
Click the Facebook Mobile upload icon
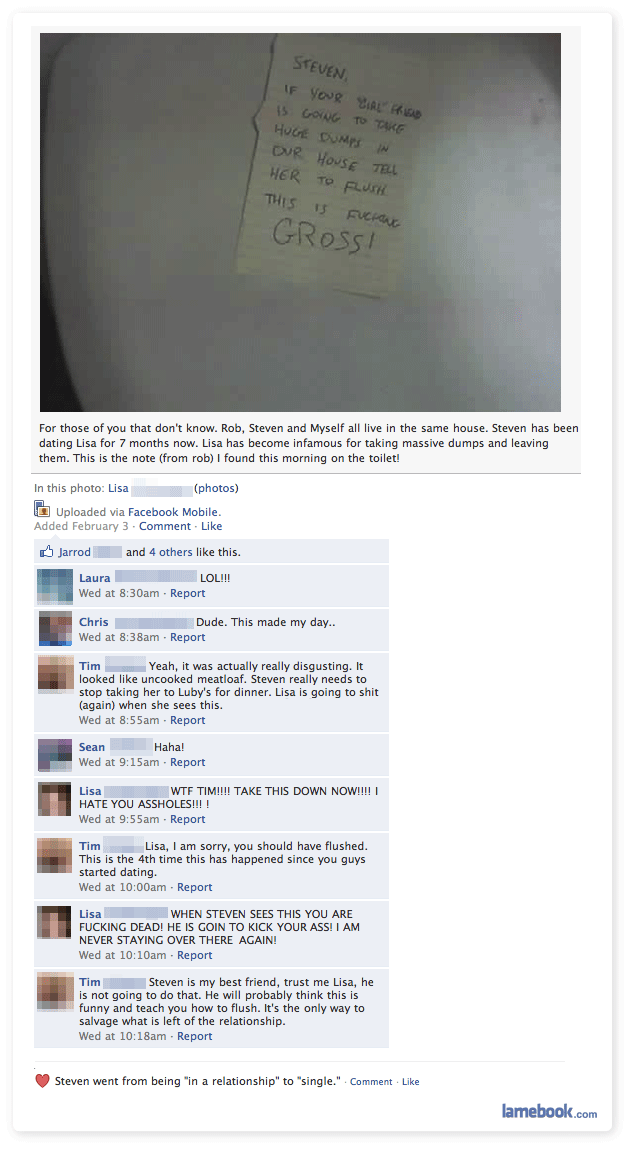(42, 510)
